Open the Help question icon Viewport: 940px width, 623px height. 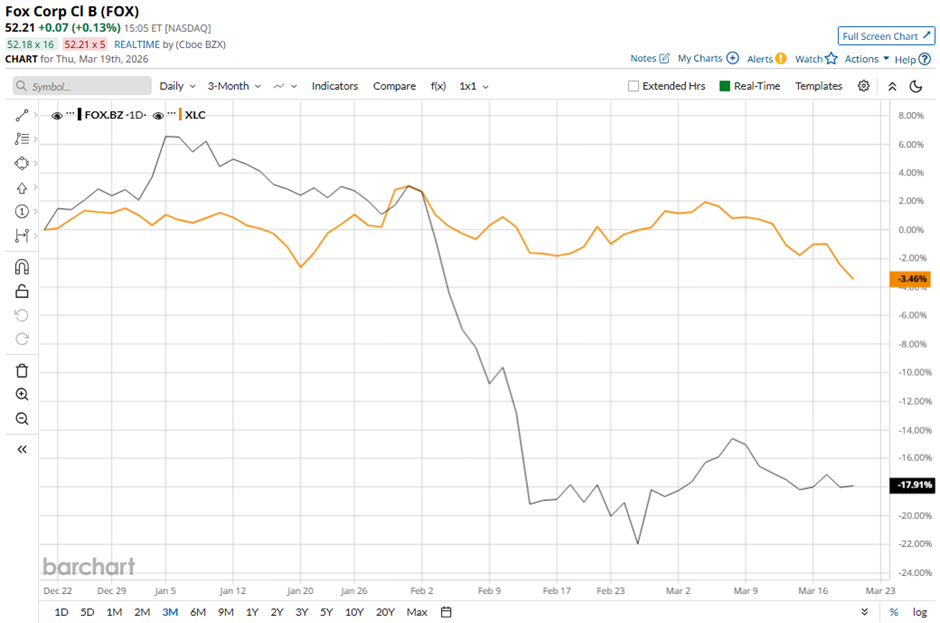pos(925,59)
